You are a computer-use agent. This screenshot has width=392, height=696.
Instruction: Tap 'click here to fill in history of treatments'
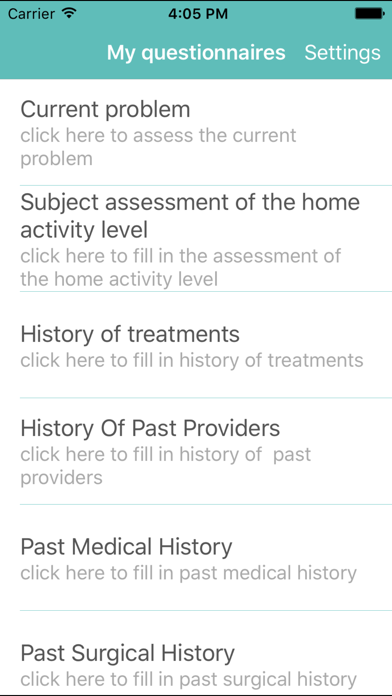pos(192,360)
